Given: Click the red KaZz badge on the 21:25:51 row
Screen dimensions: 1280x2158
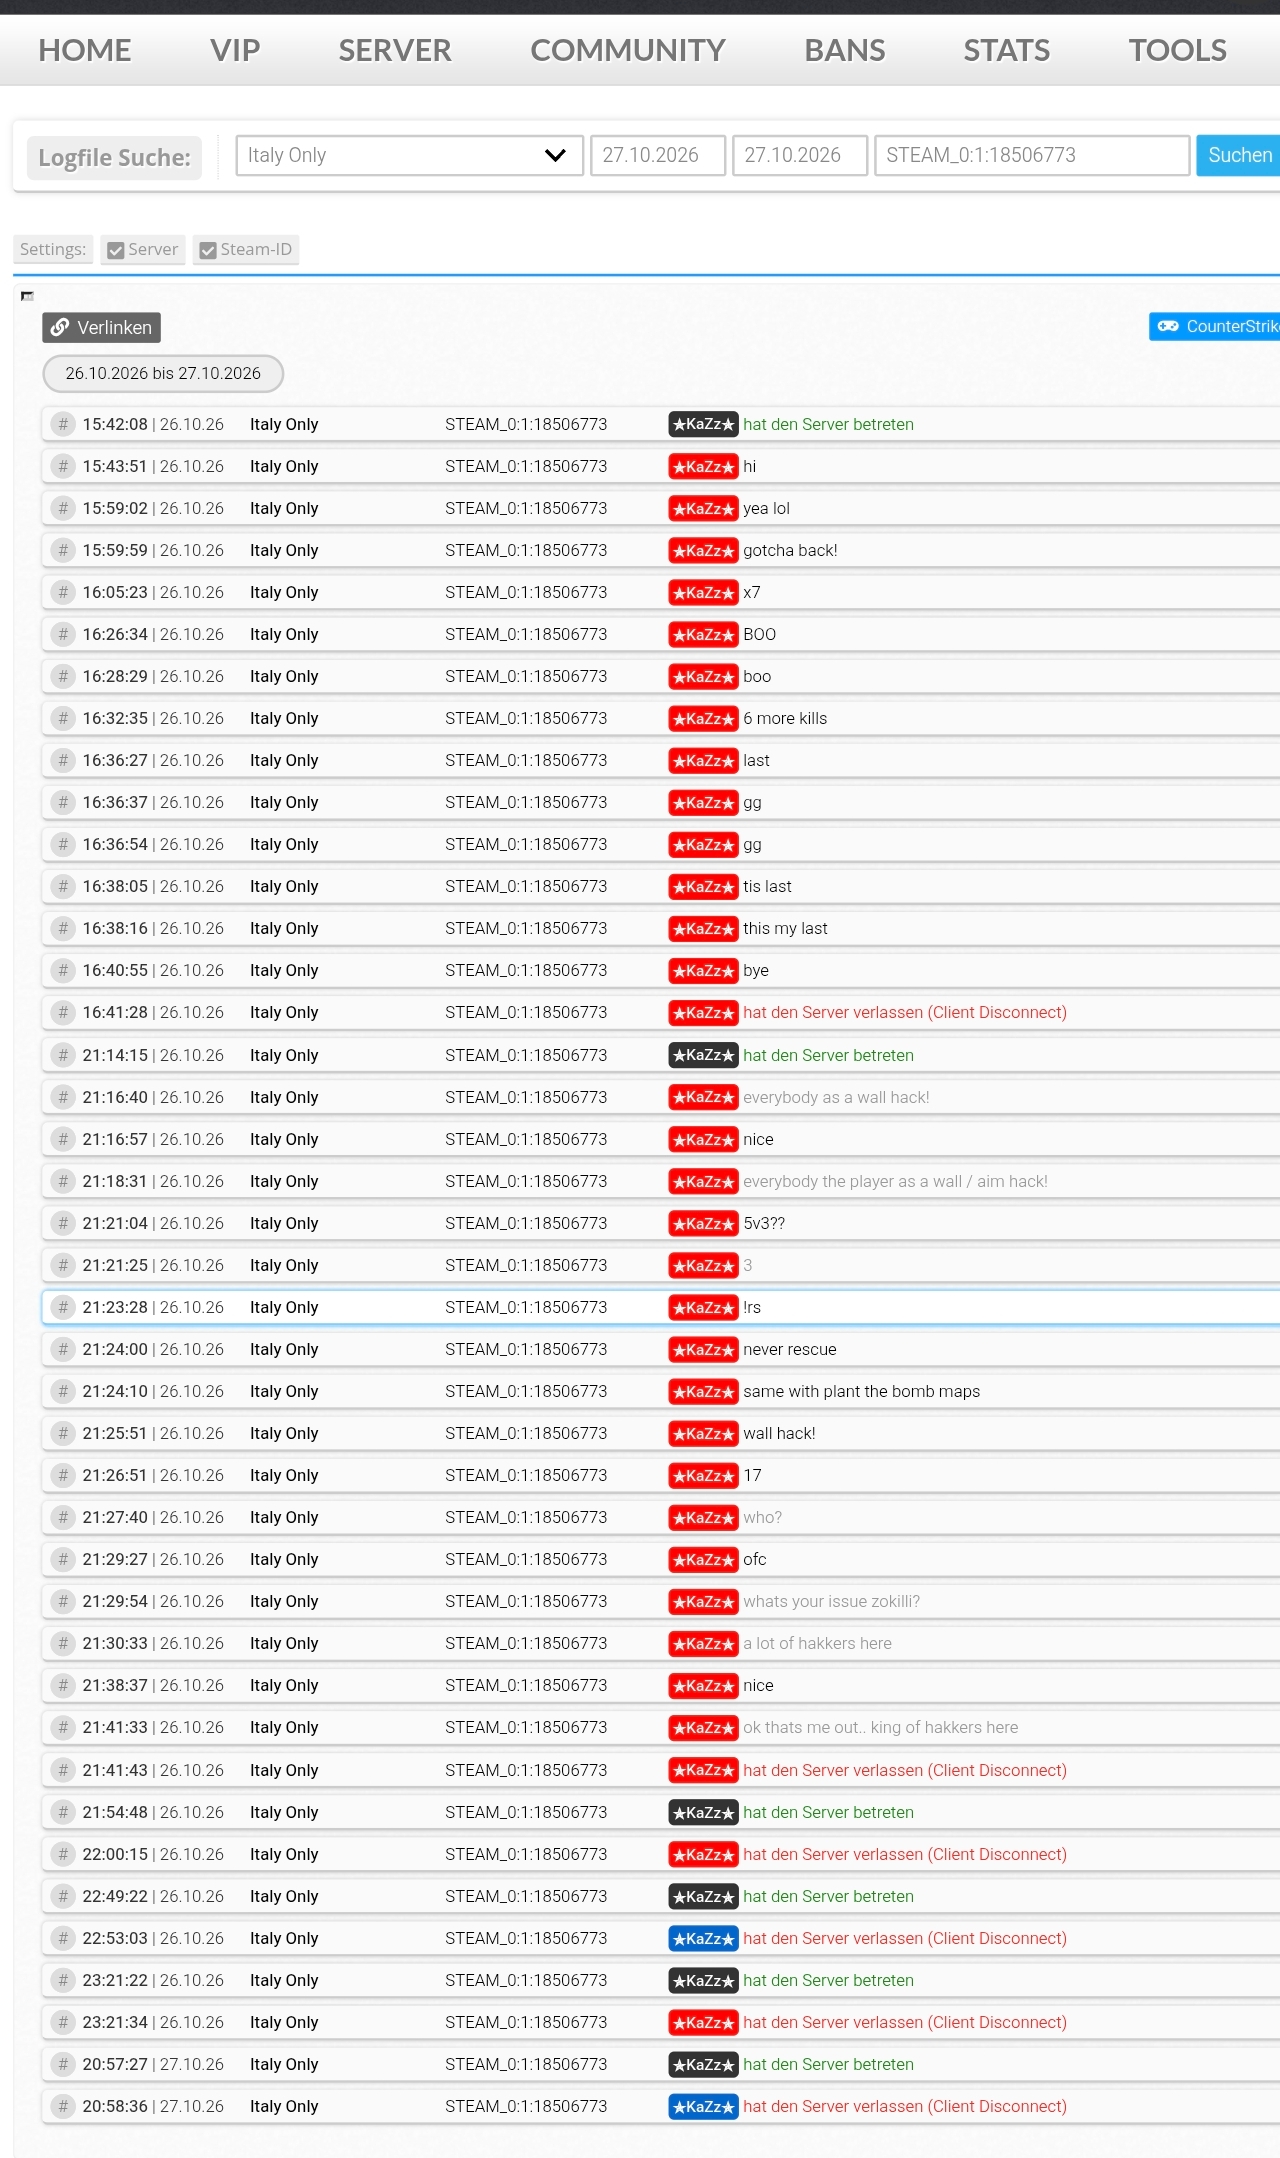Looking at the screenshot, I should tap(703, 1433).
